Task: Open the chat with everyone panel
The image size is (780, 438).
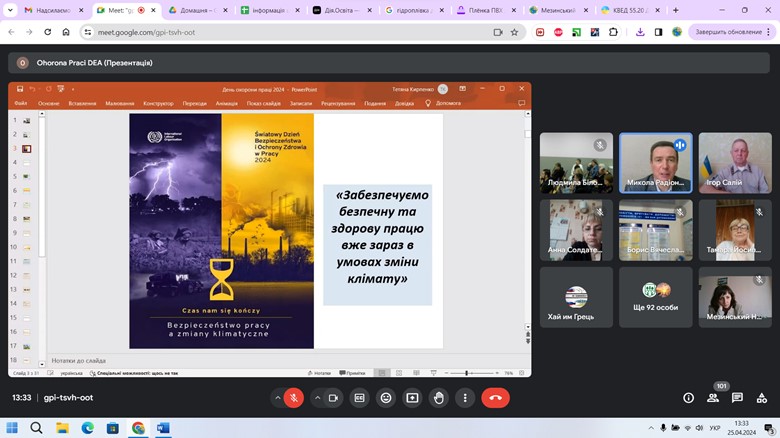Action: coord(737,398)
